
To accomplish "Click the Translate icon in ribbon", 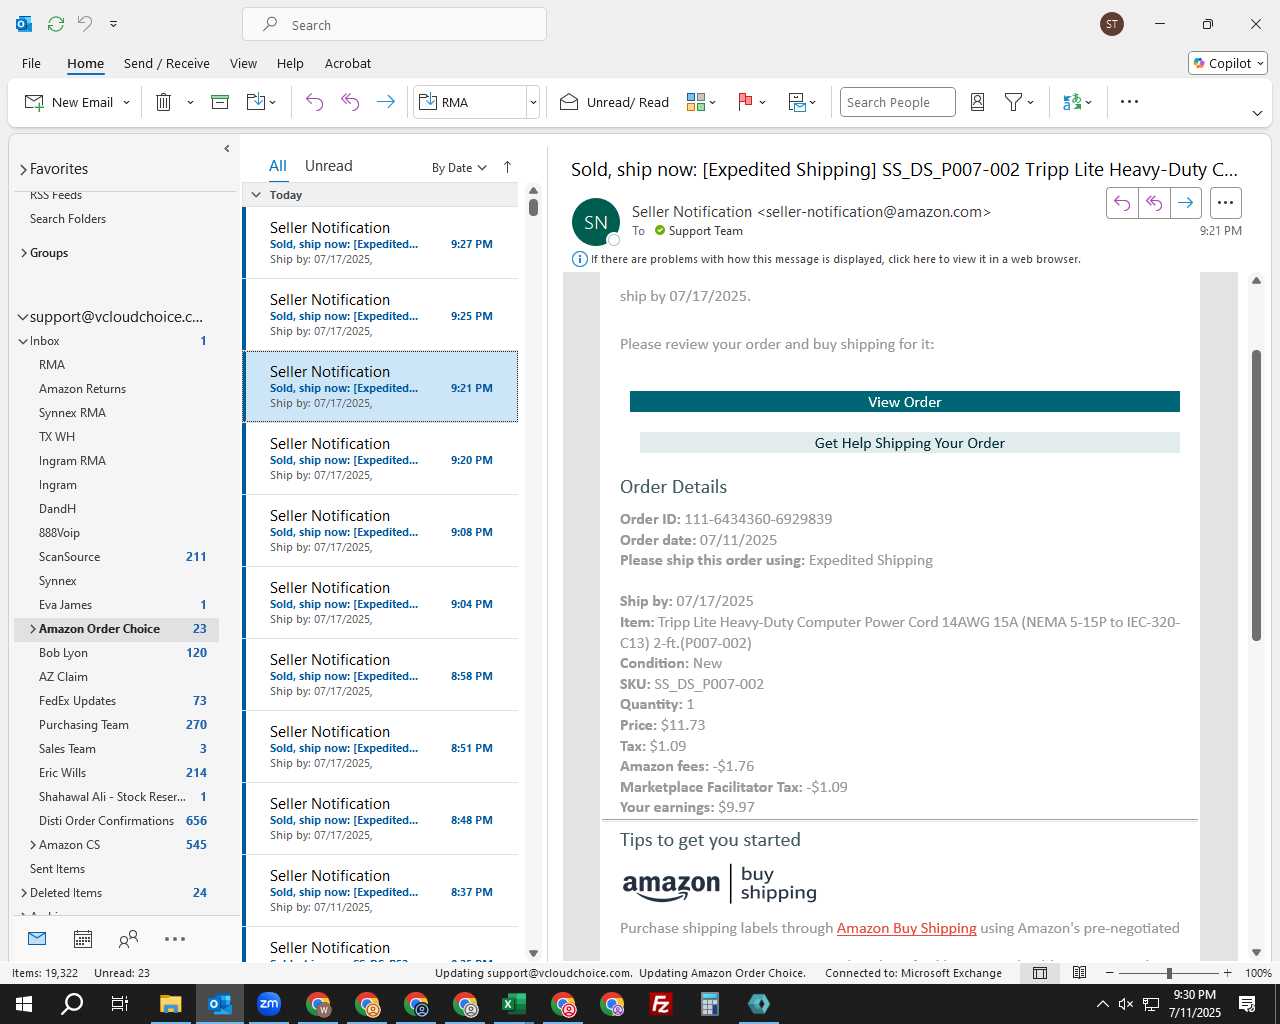I will click(x=1072, y=102).
